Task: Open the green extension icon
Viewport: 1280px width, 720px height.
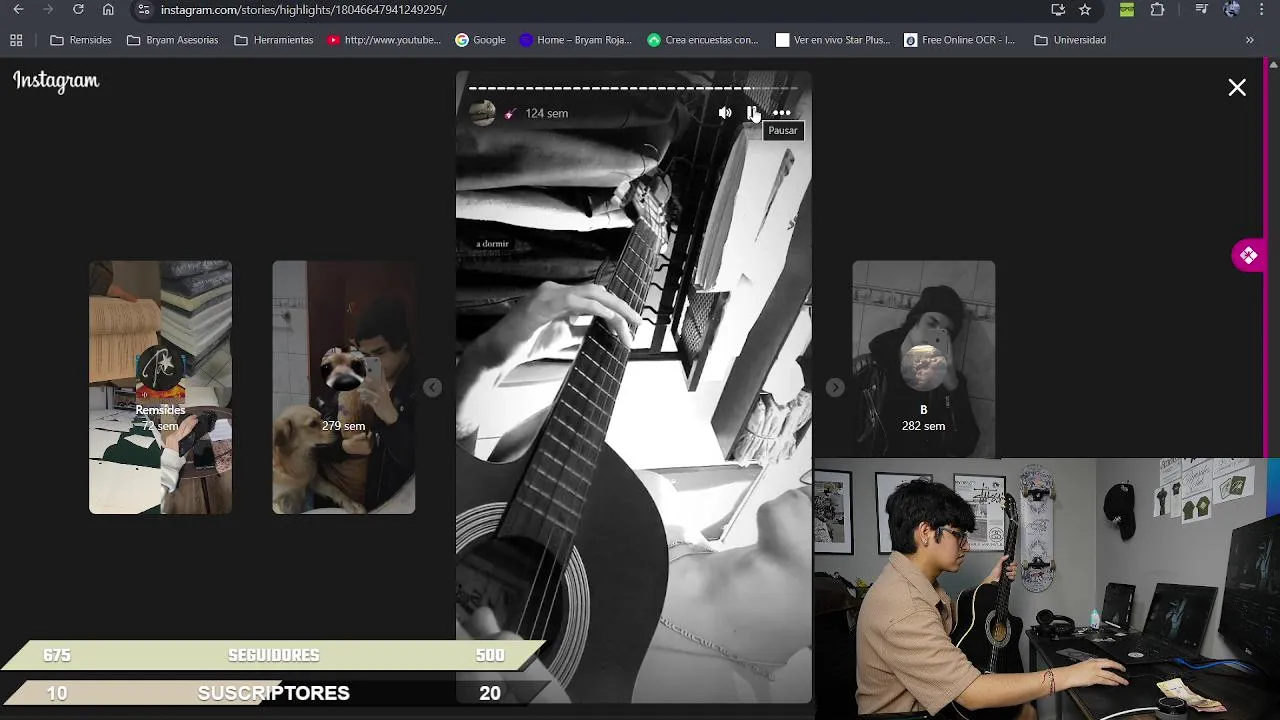Action: (x=1127, y=10)
